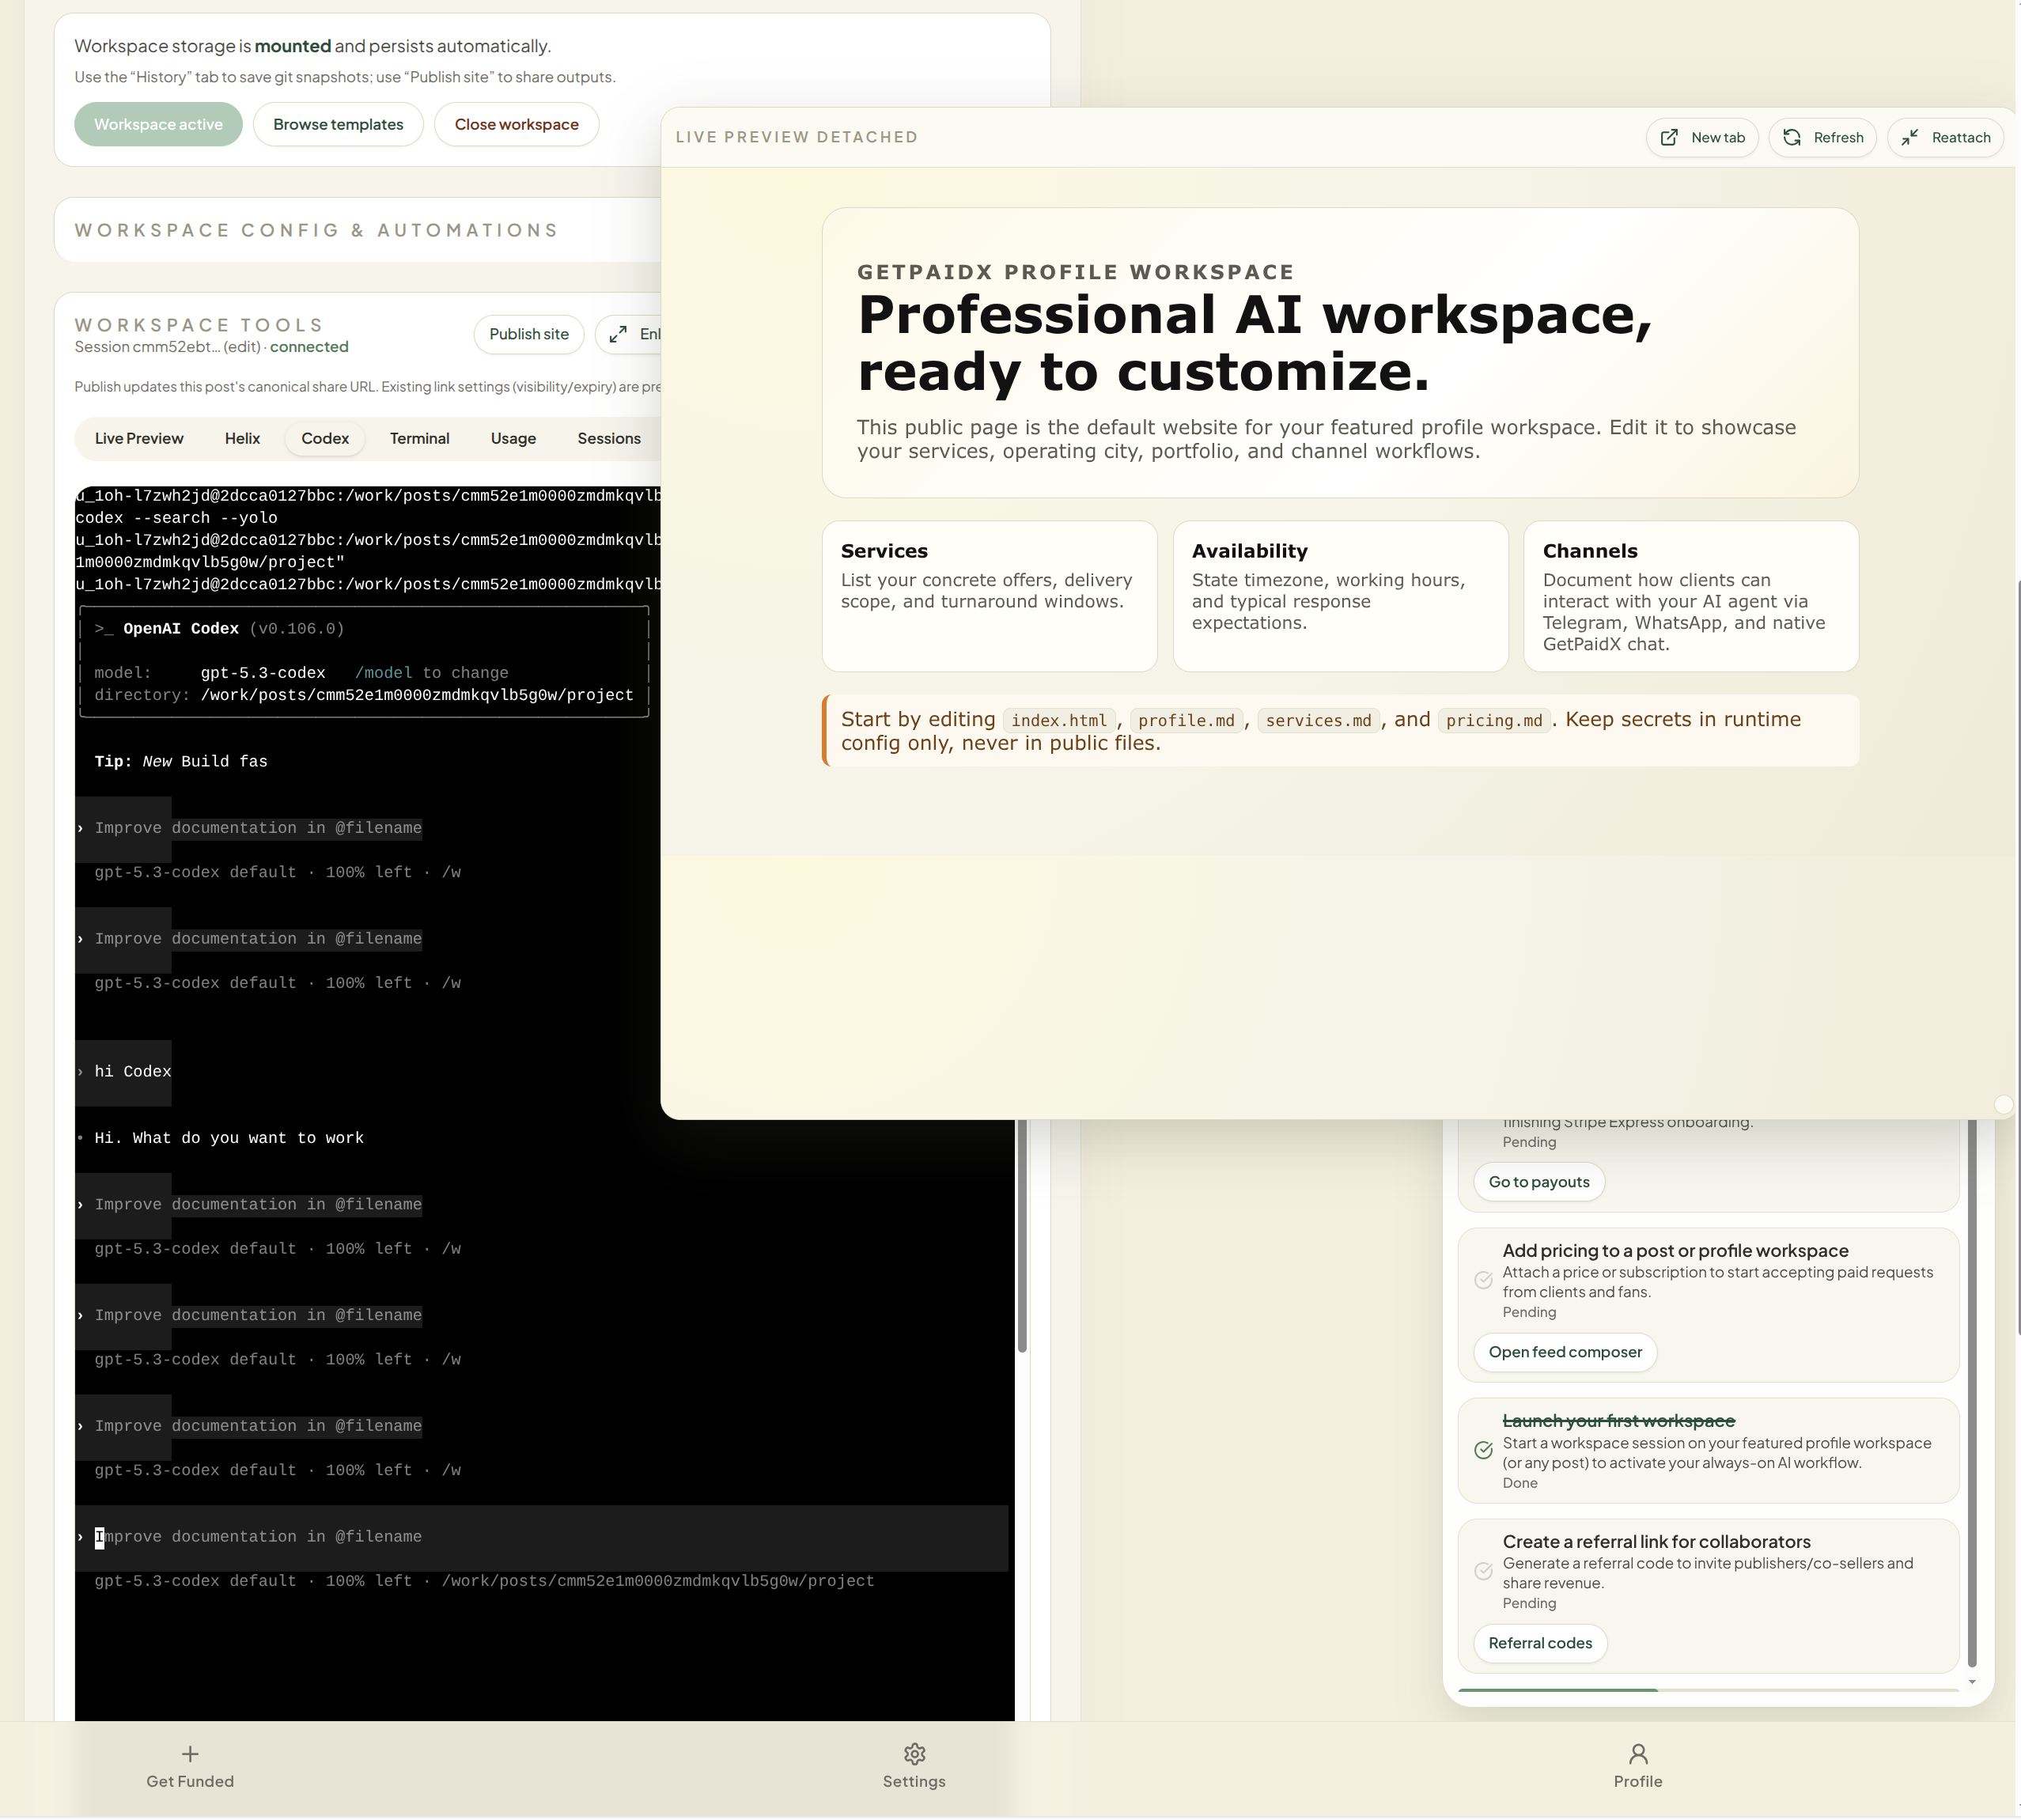The image size is (2021, 1820).
Task: Open Profile via the person icon
Action: [x=1637, y=1753]
